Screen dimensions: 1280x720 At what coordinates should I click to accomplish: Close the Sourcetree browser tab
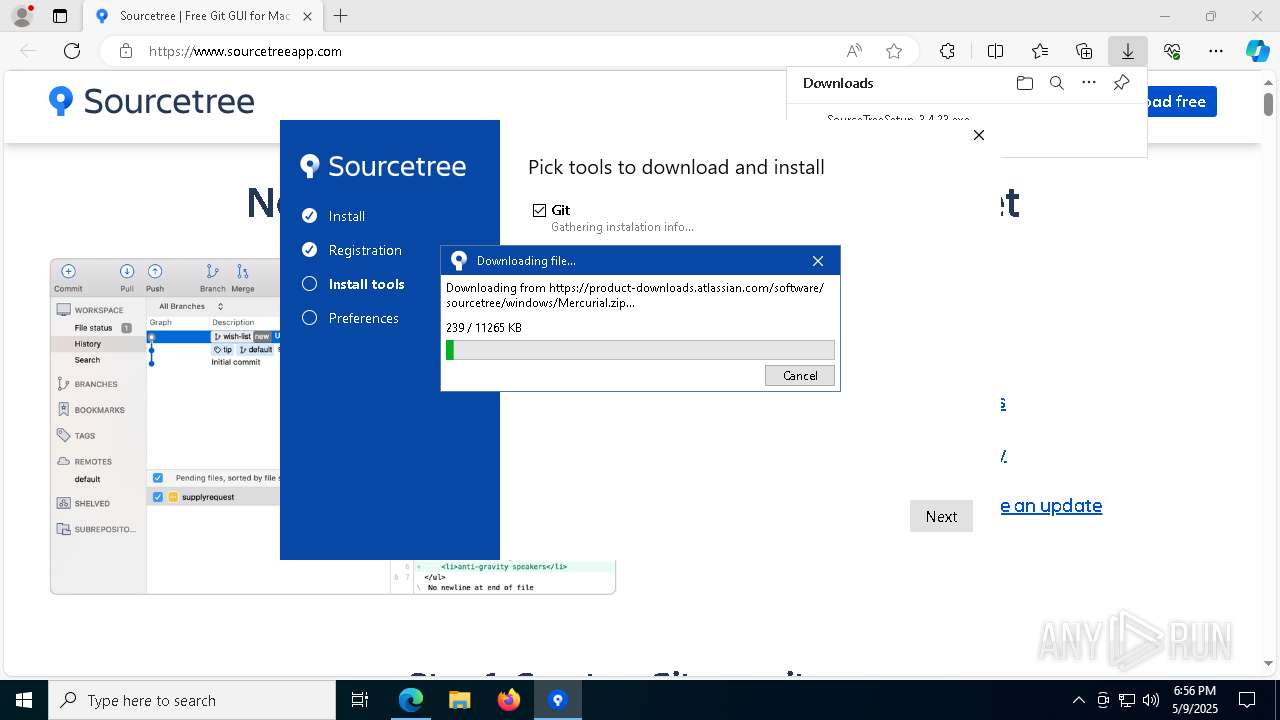[x=307, y=16]
